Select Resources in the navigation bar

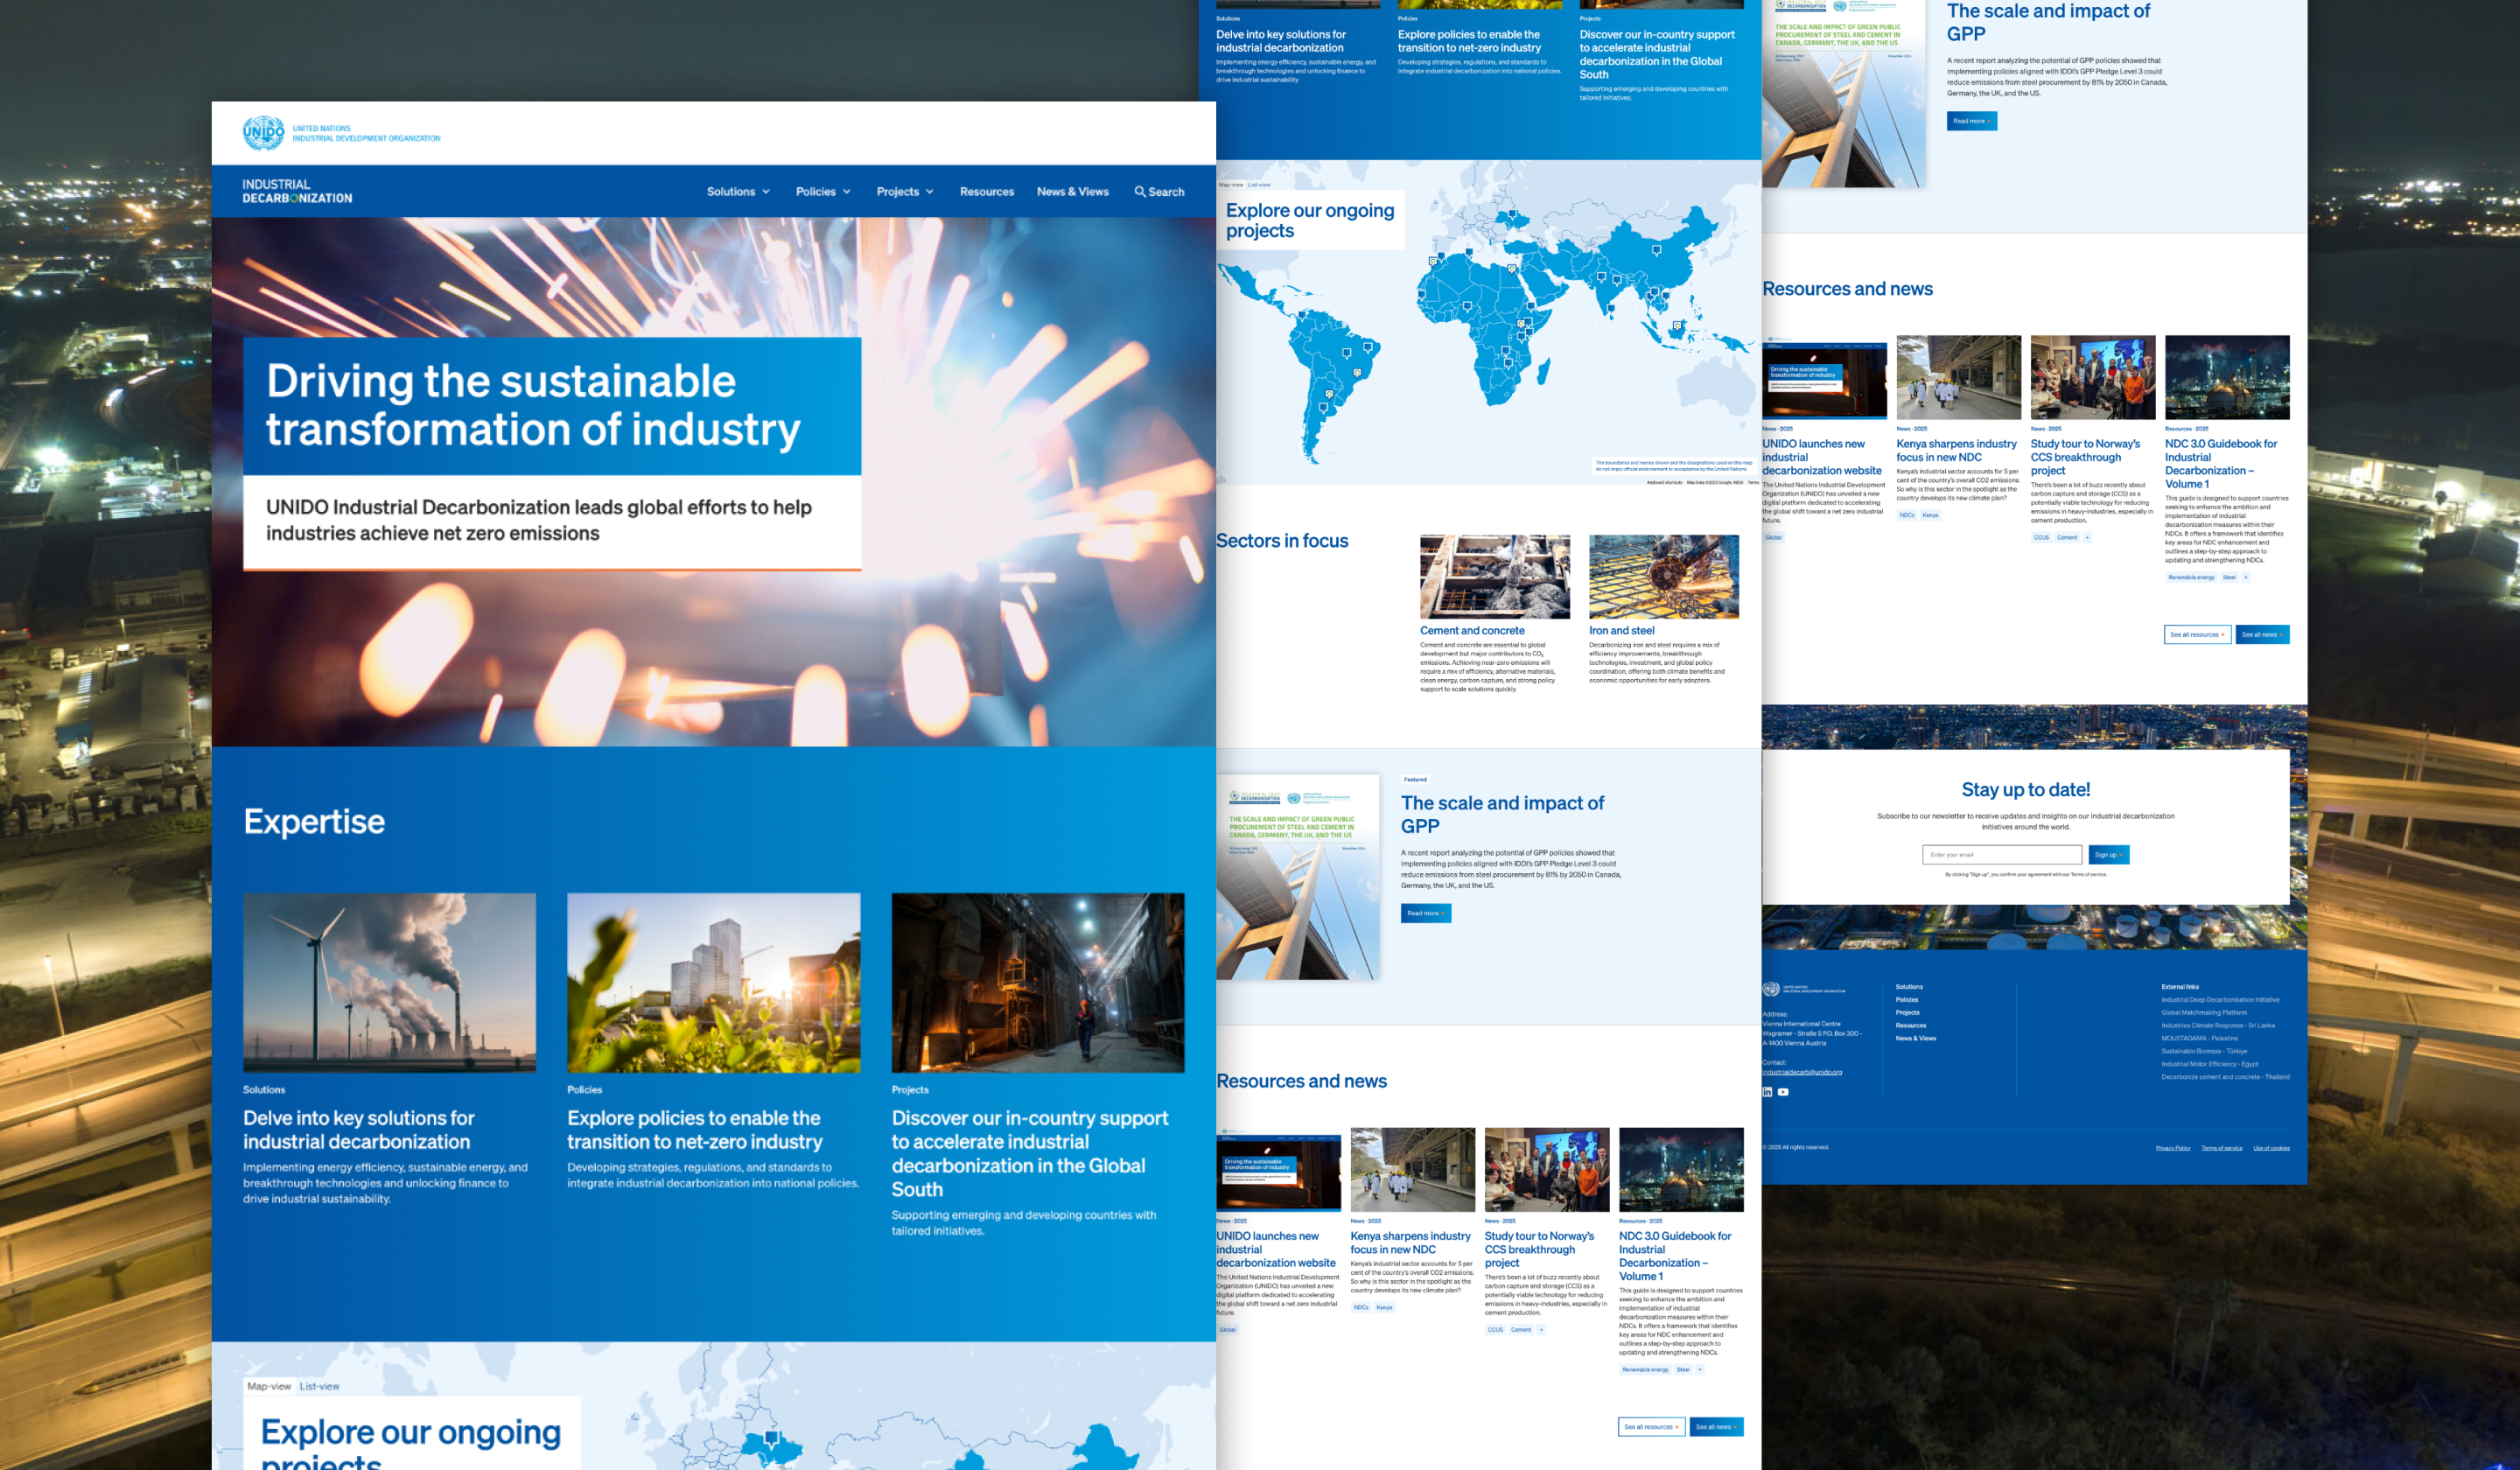click(986, 192)
